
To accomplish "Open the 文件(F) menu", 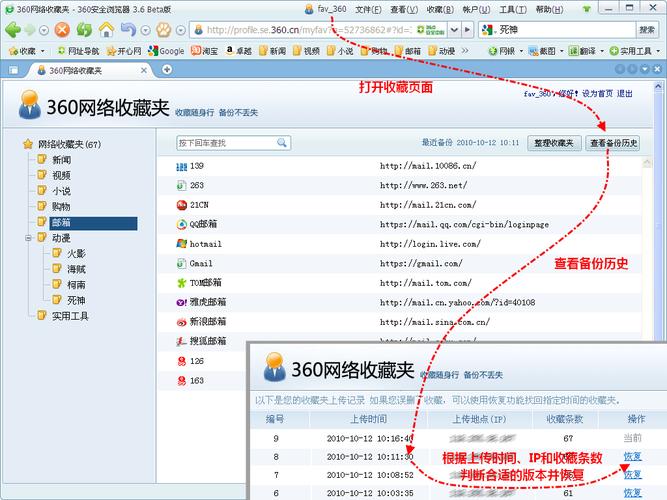I will (368, 9).
